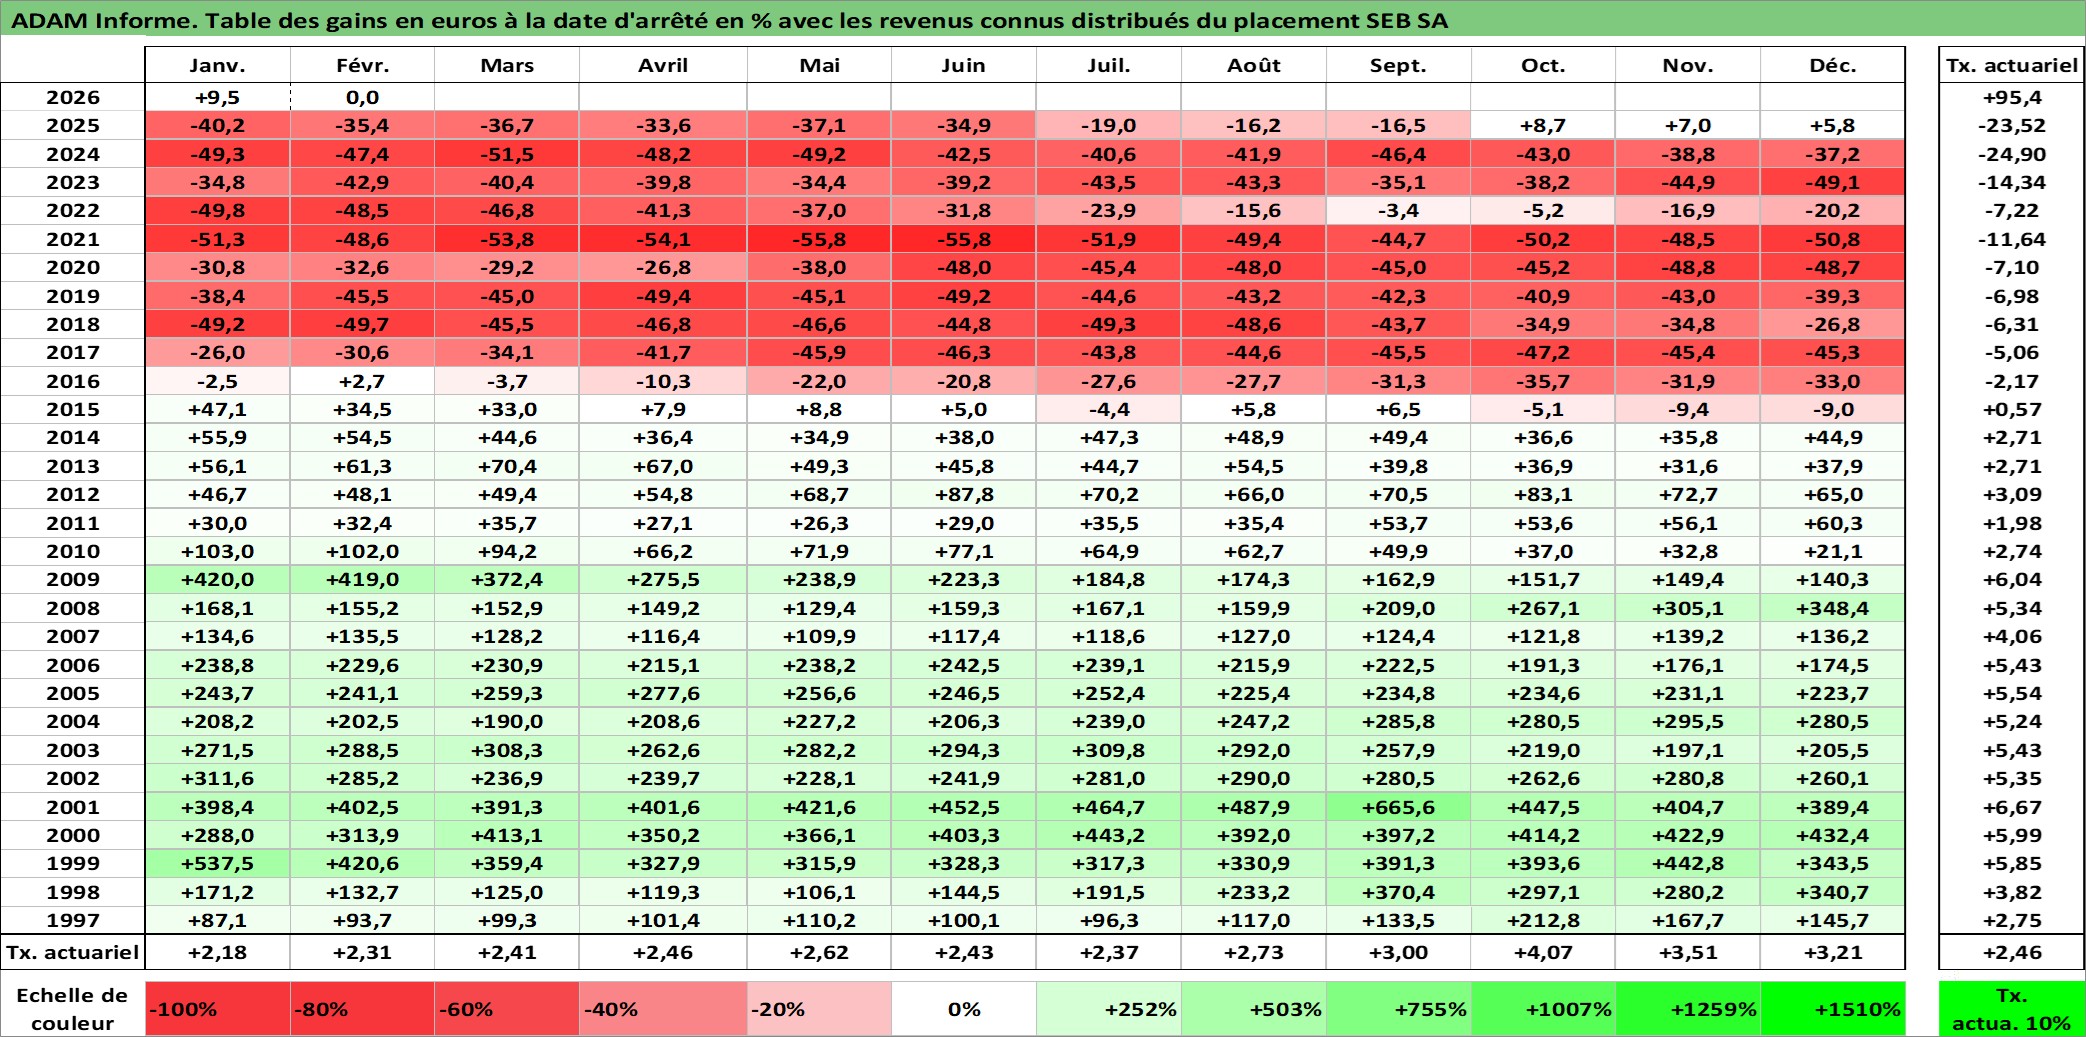Click the -100% red color scale swatch

[x=218, y=1009]
